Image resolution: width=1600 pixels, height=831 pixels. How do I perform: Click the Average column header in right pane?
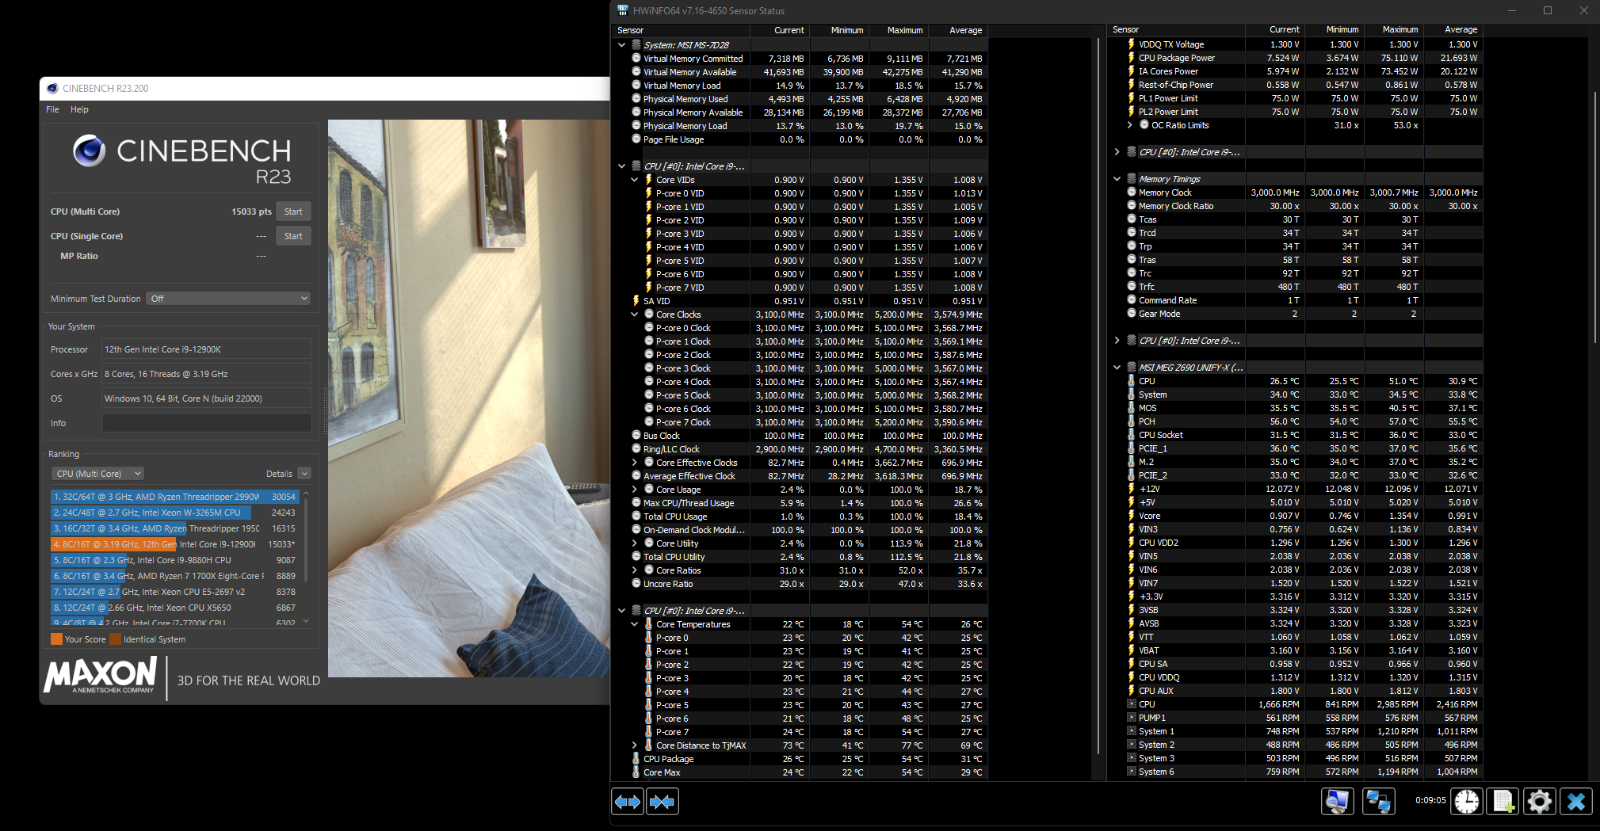click(1461, 30)
